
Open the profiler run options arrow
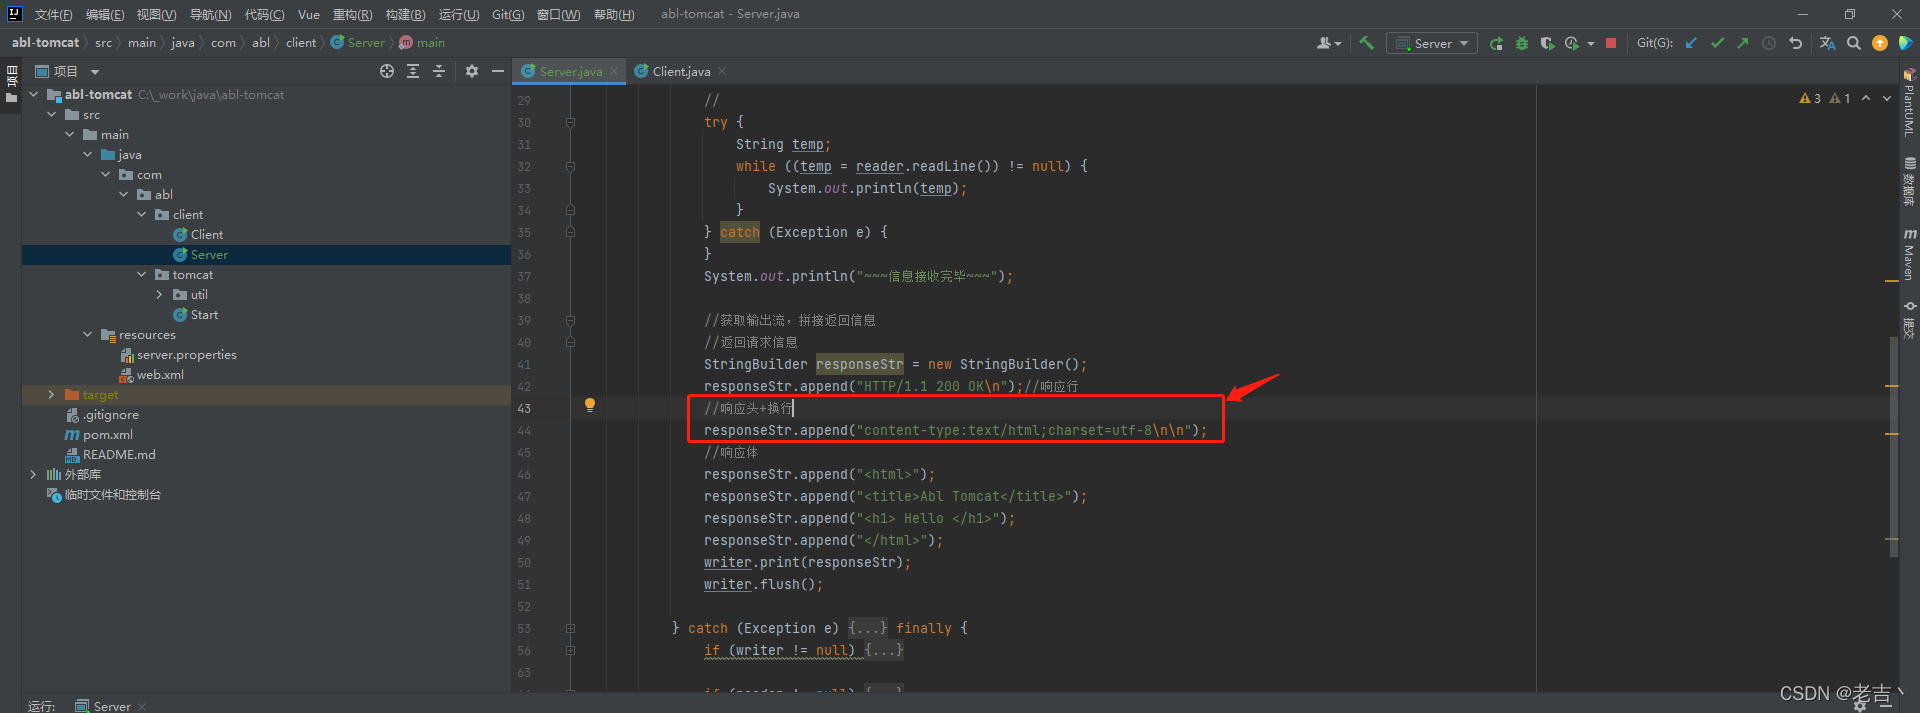1590,44
